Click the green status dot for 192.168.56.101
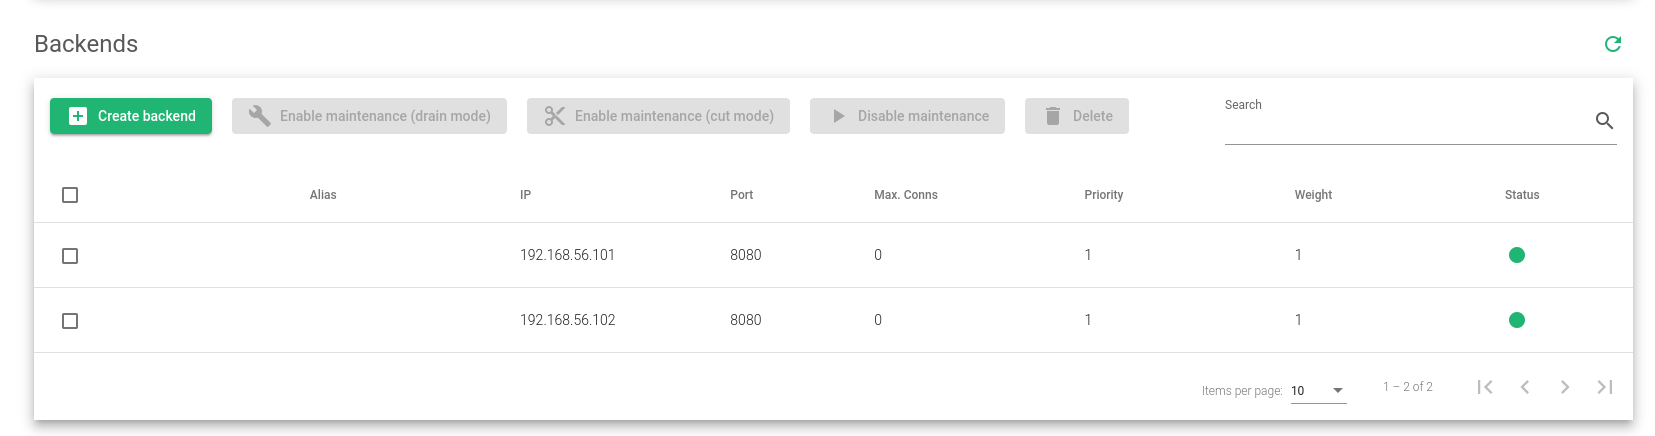The image size is (1655, 436). point(1516,255)
